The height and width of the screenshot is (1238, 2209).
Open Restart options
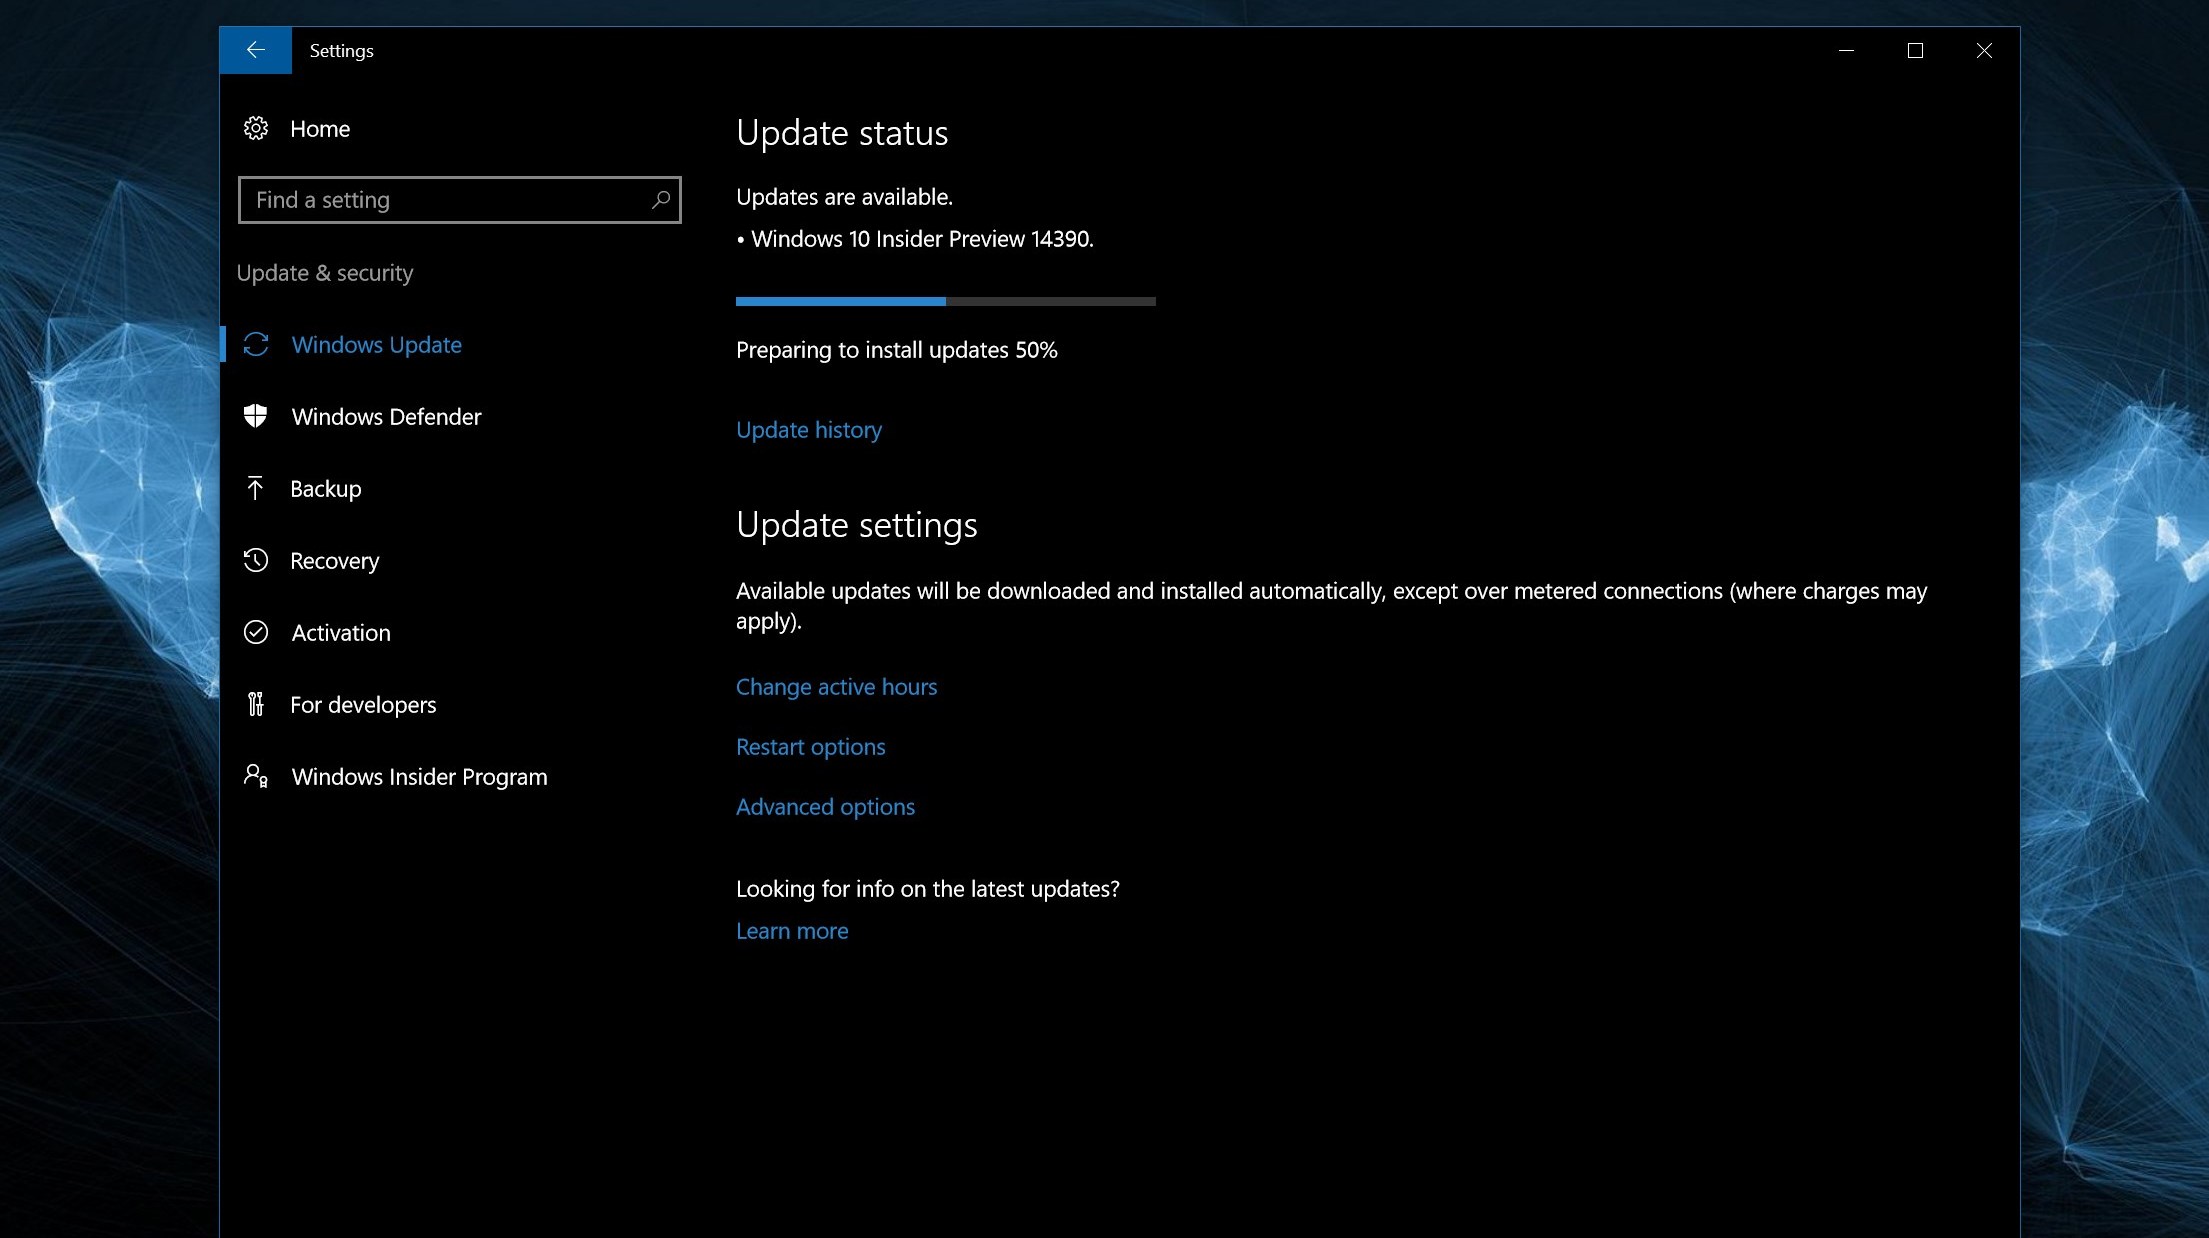pyautogui.click(x=810, y=747)
